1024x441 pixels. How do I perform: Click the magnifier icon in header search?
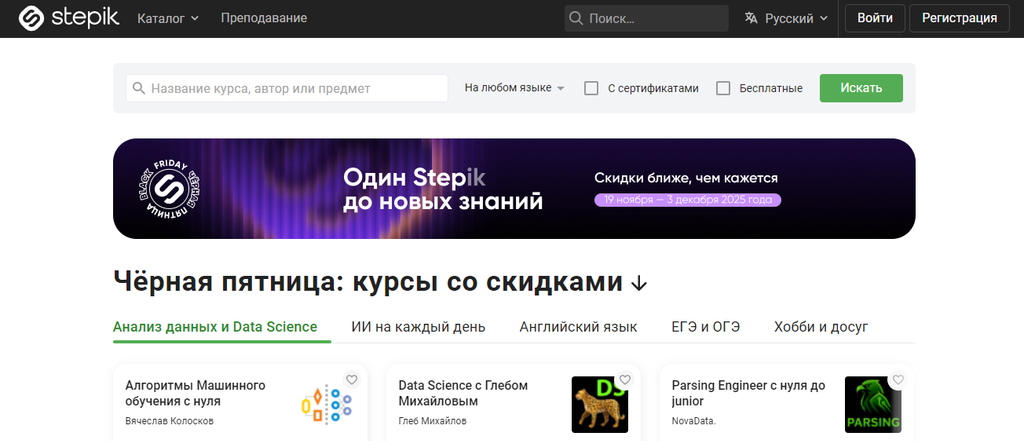click(x=576, y=18)
